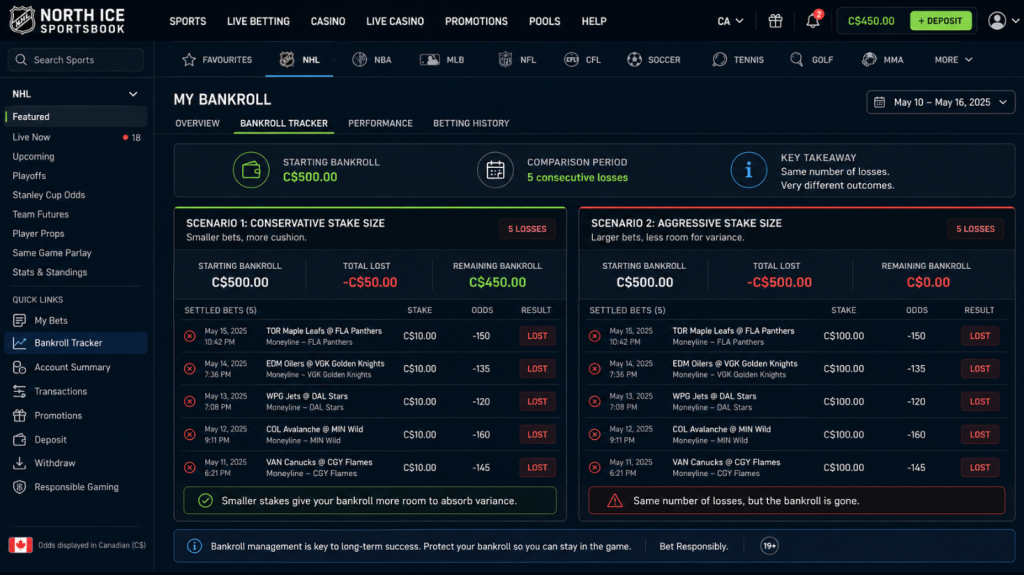Expand the More sports dropdown
1024x575 pixels.
tap(953, 59)
